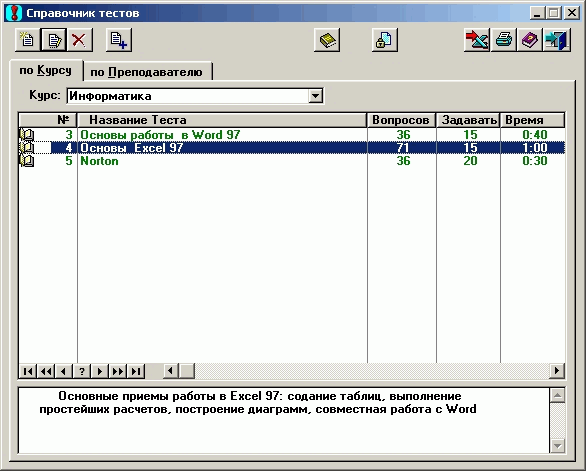The width and height of the screenshot is (586, 471).
Task: Click the horizontal scrollbar thumb
Action: [x=187, y=371]
